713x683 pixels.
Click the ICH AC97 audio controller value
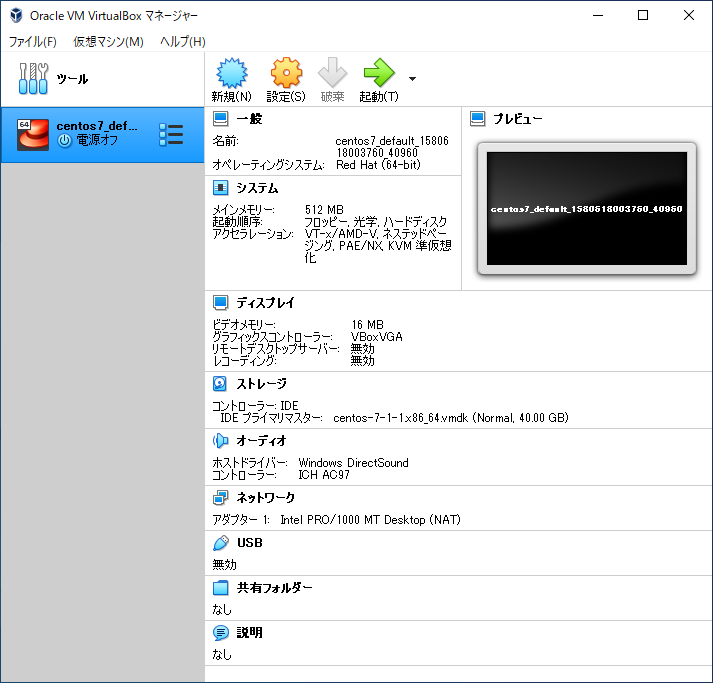pos(324,475)
